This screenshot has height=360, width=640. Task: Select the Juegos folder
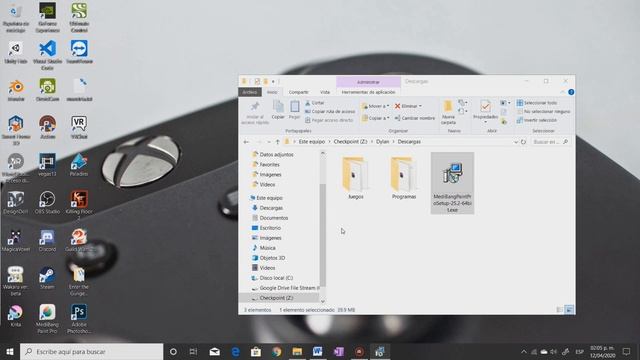point(356,178)
